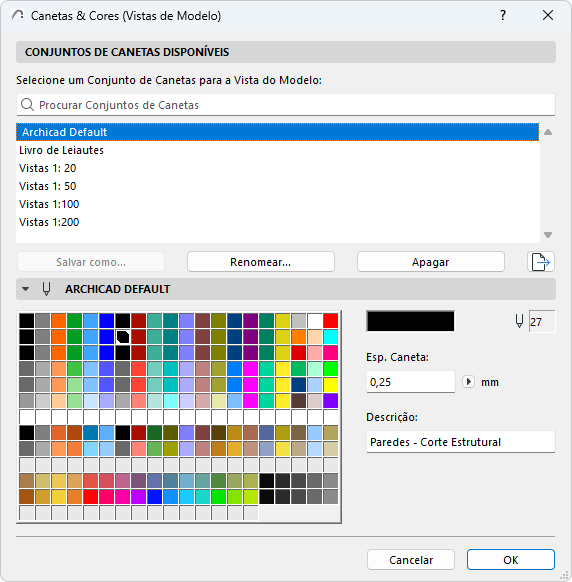Select the red swatch ending the first row

click(331, 321)
